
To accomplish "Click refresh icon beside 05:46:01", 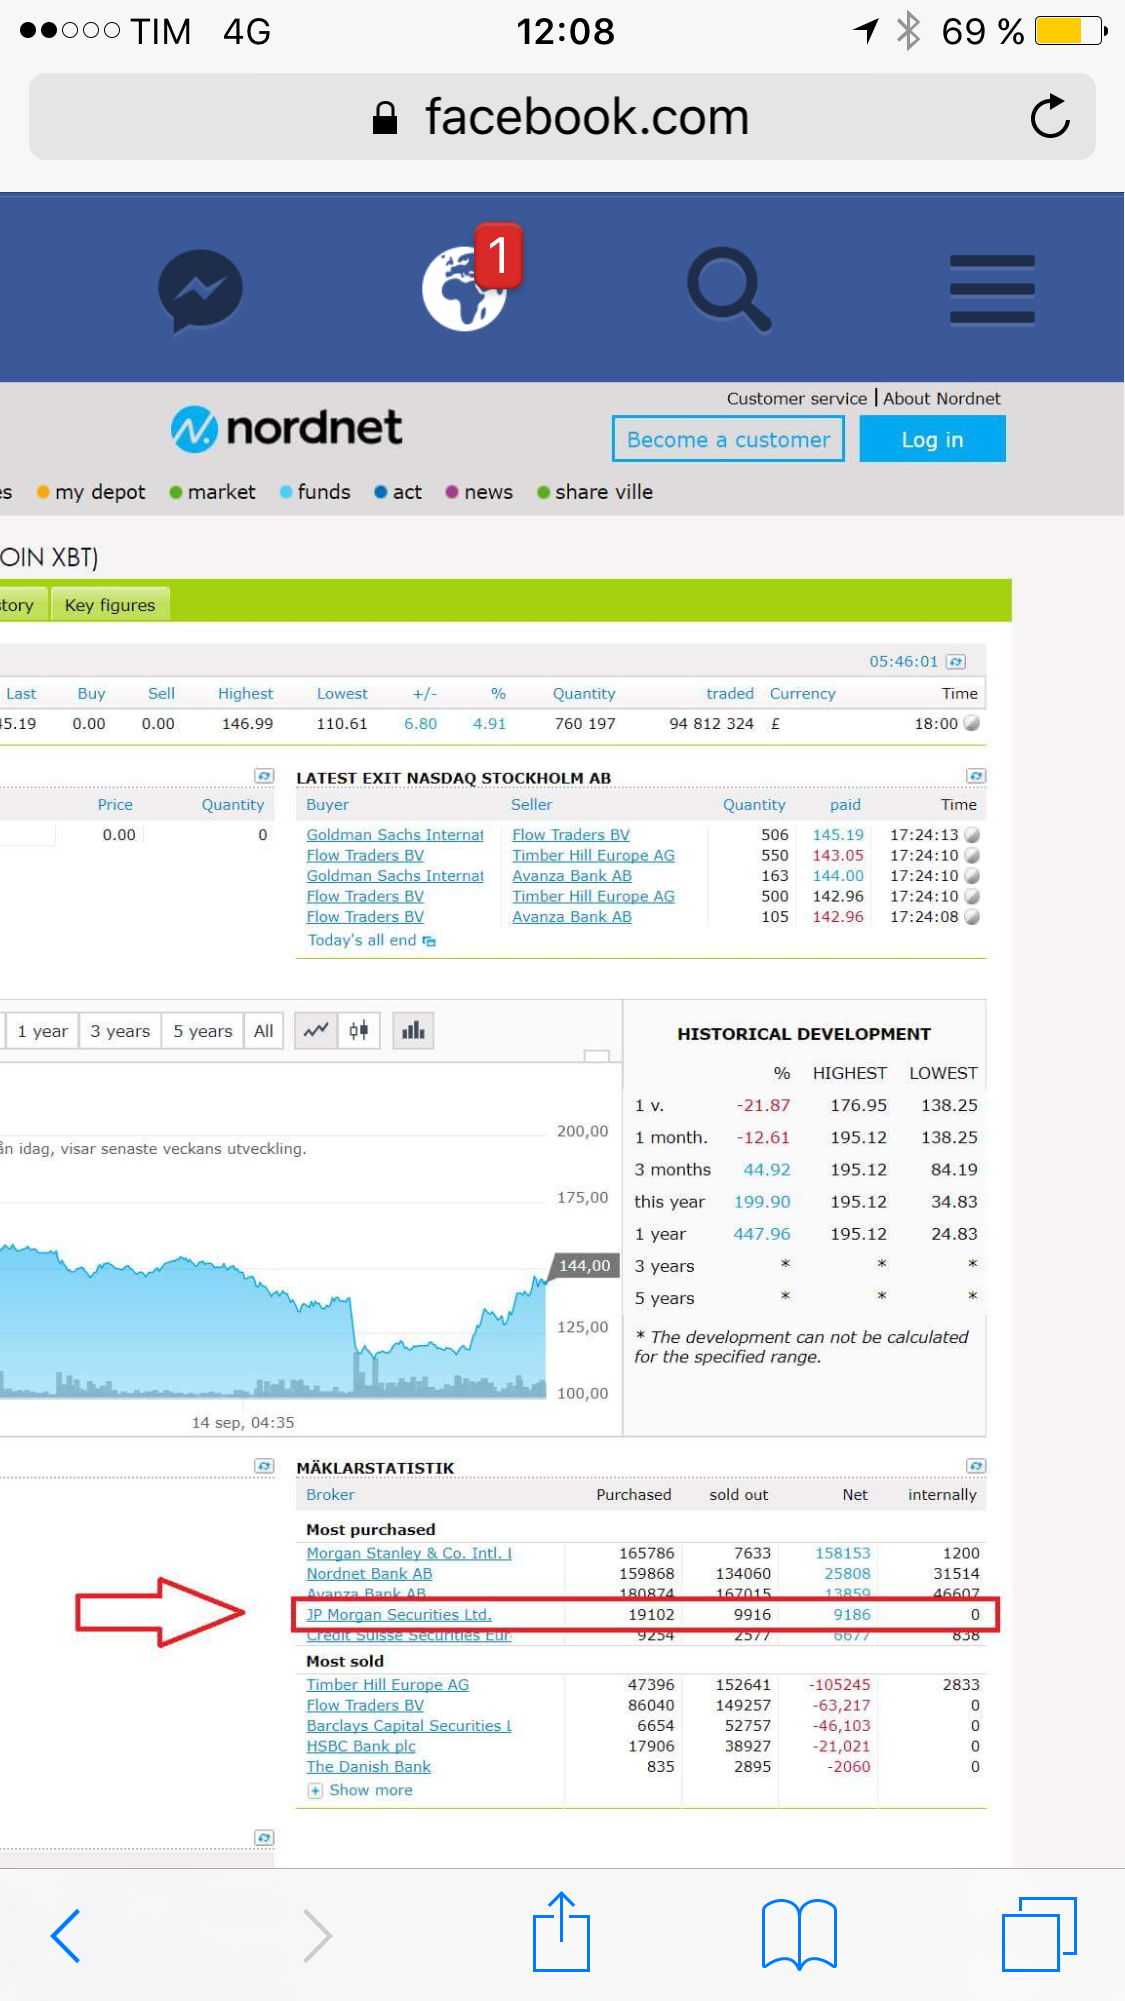I will (x=956, y=662).
